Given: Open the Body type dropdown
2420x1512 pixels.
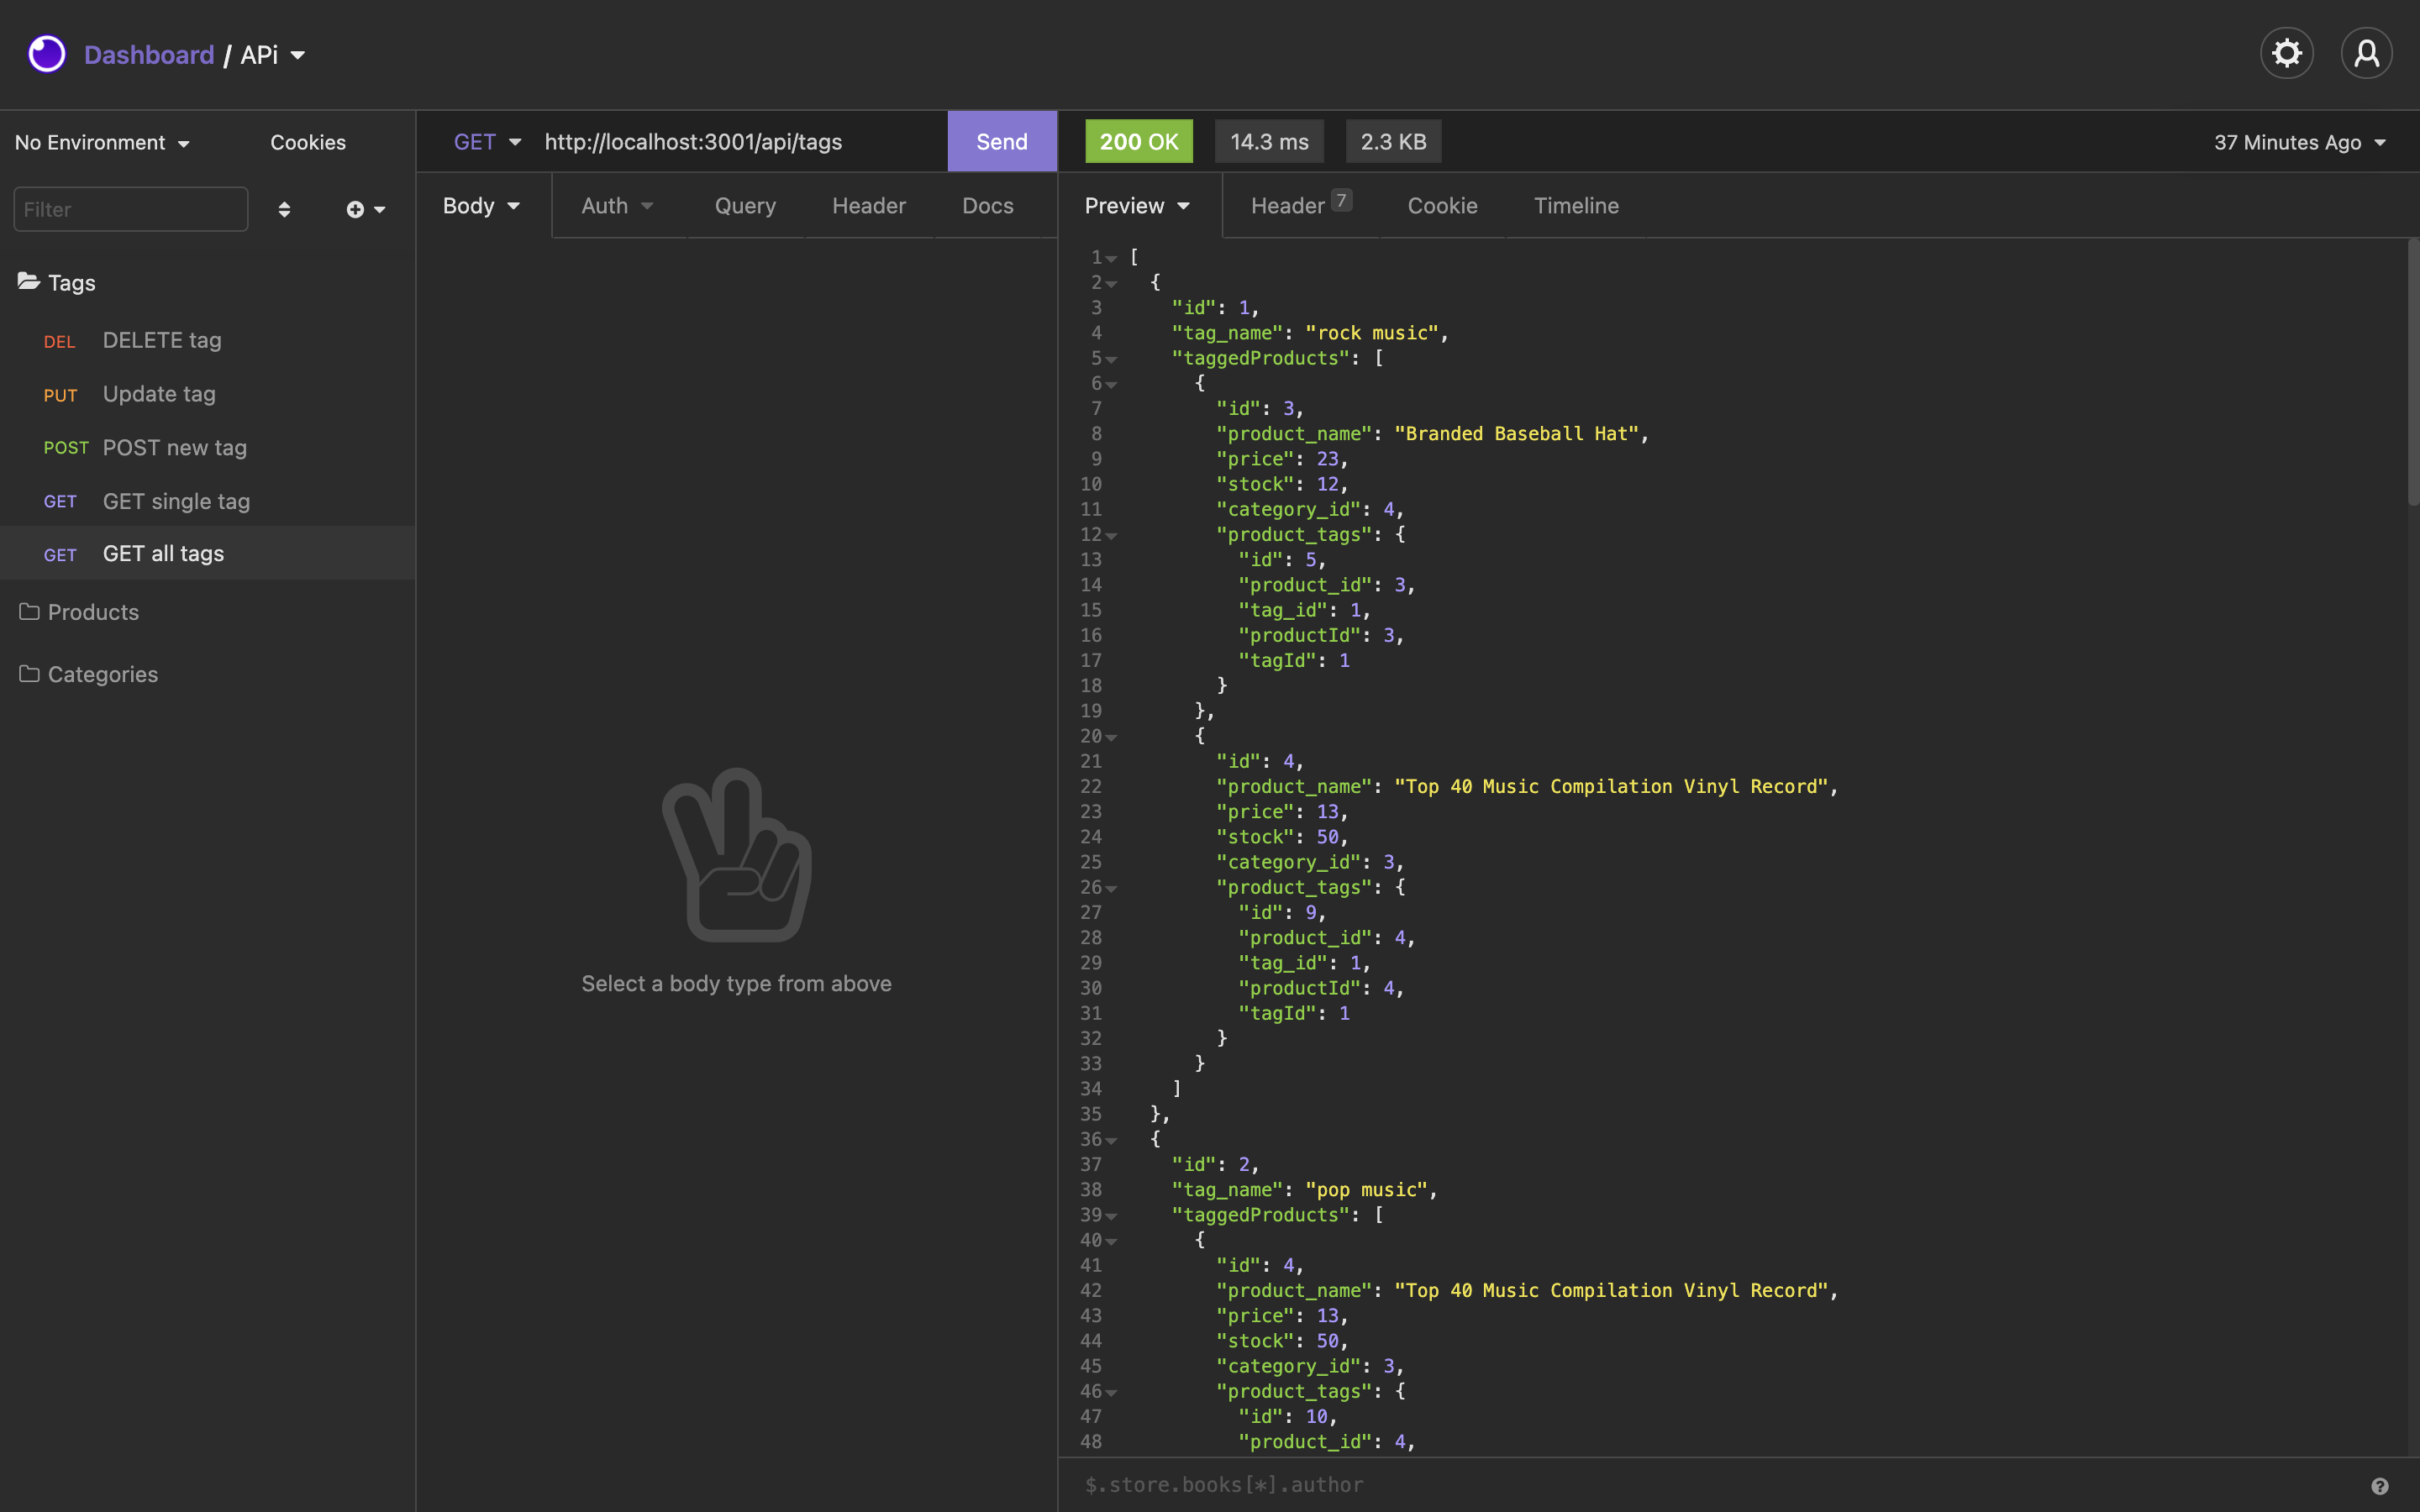Looking at the screenshot, I should click(482, 205).
